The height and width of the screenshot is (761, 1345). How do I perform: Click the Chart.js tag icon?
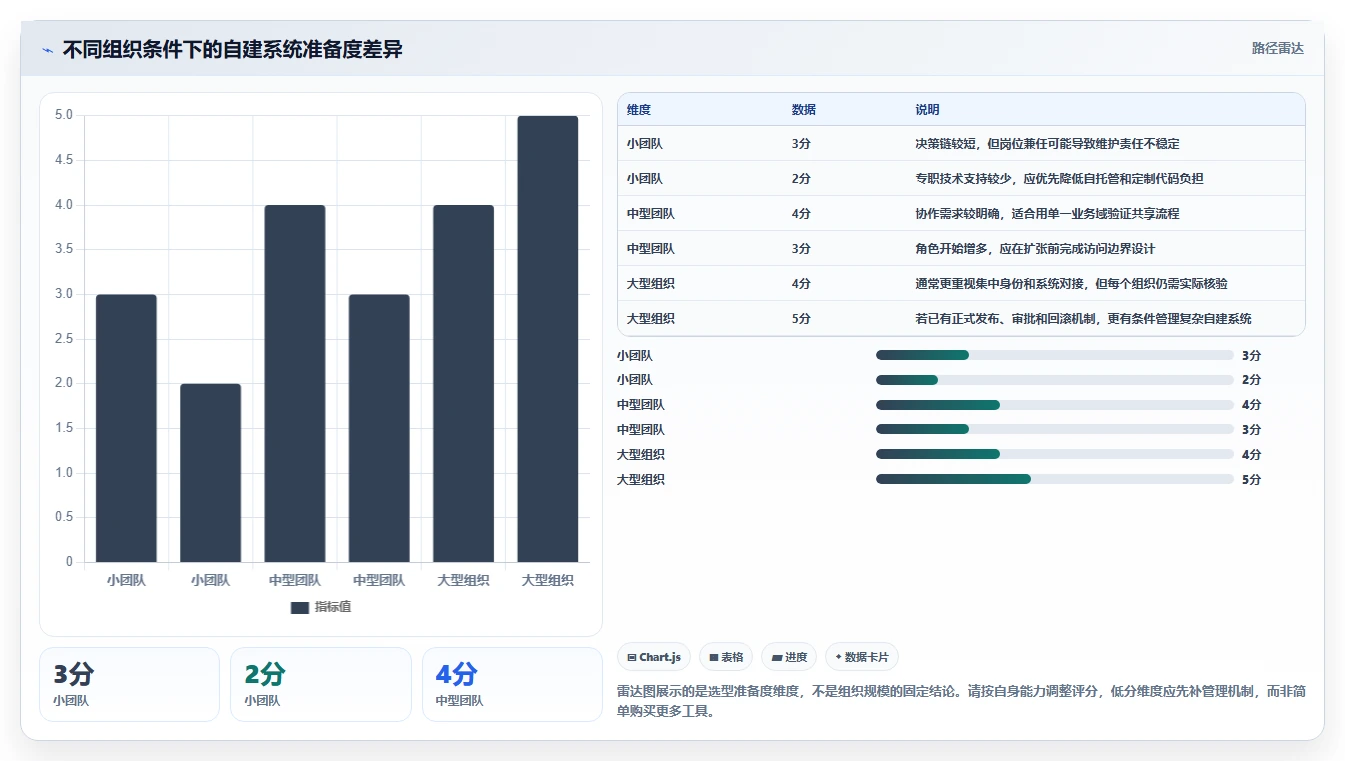[632, 657]
